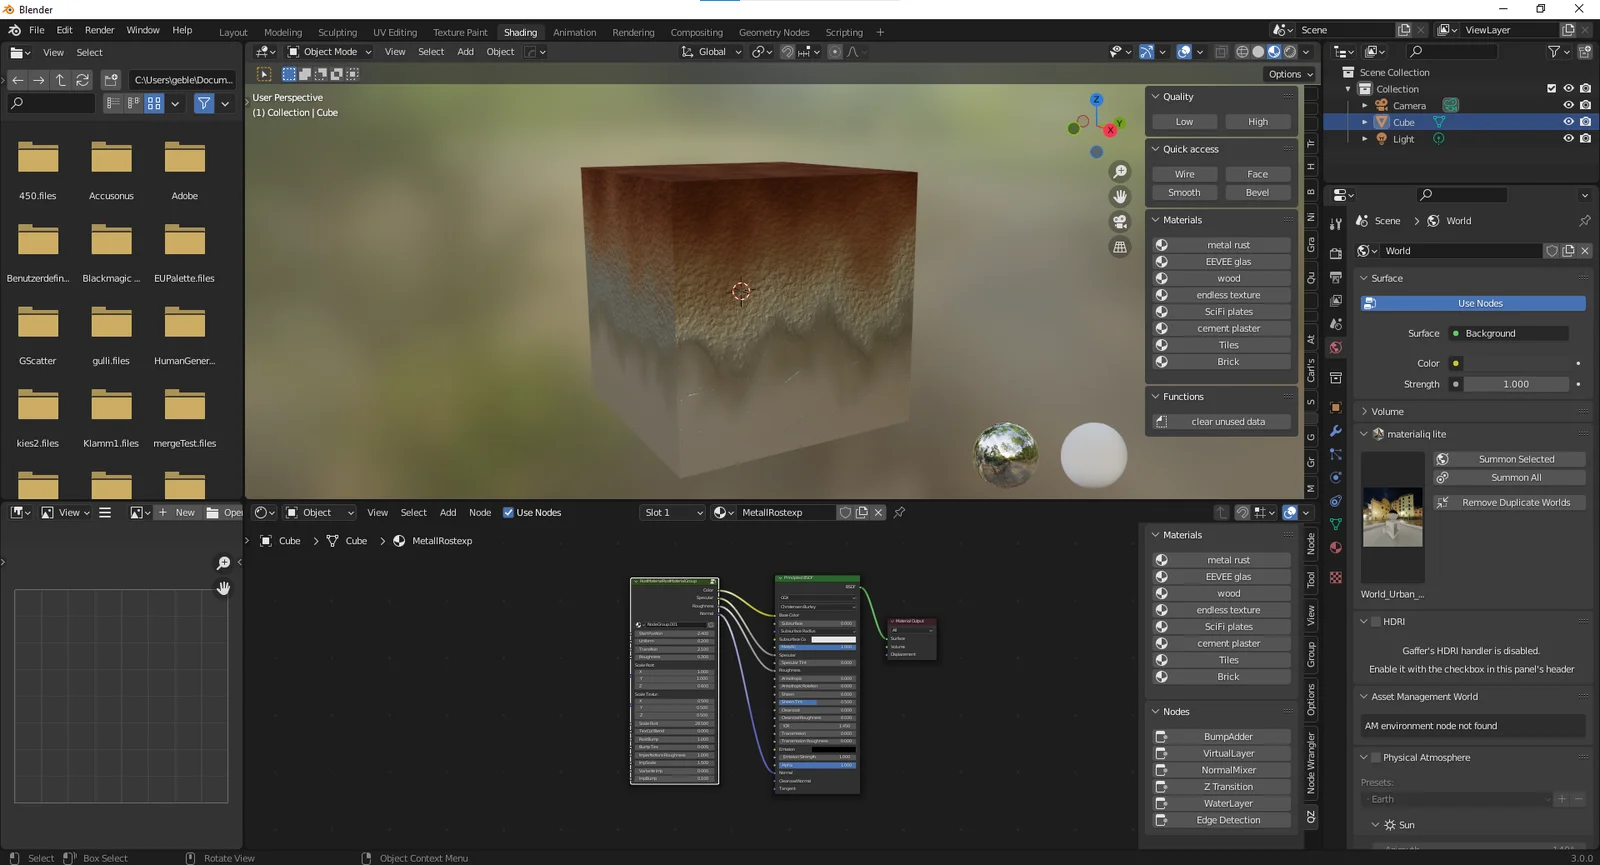Refresh the file browser listing

point(82,80)
